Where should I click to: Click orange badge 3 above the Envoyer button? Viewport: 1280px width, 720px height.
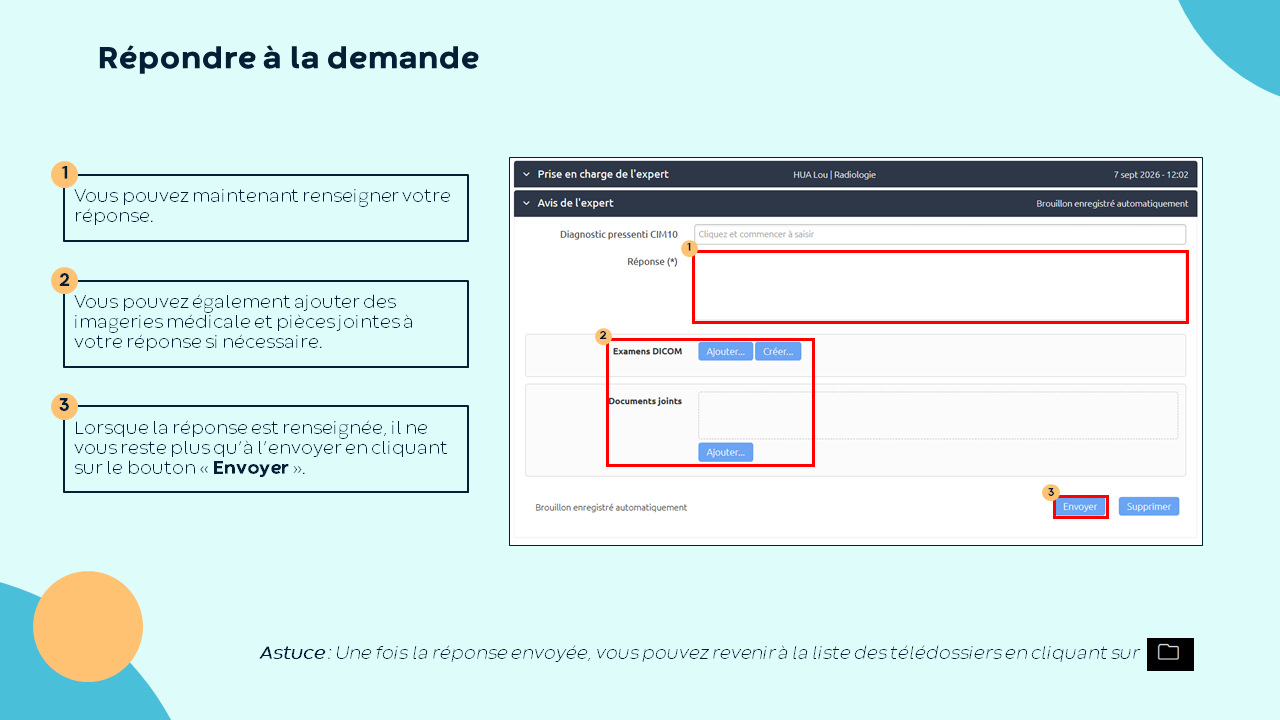1050,492
